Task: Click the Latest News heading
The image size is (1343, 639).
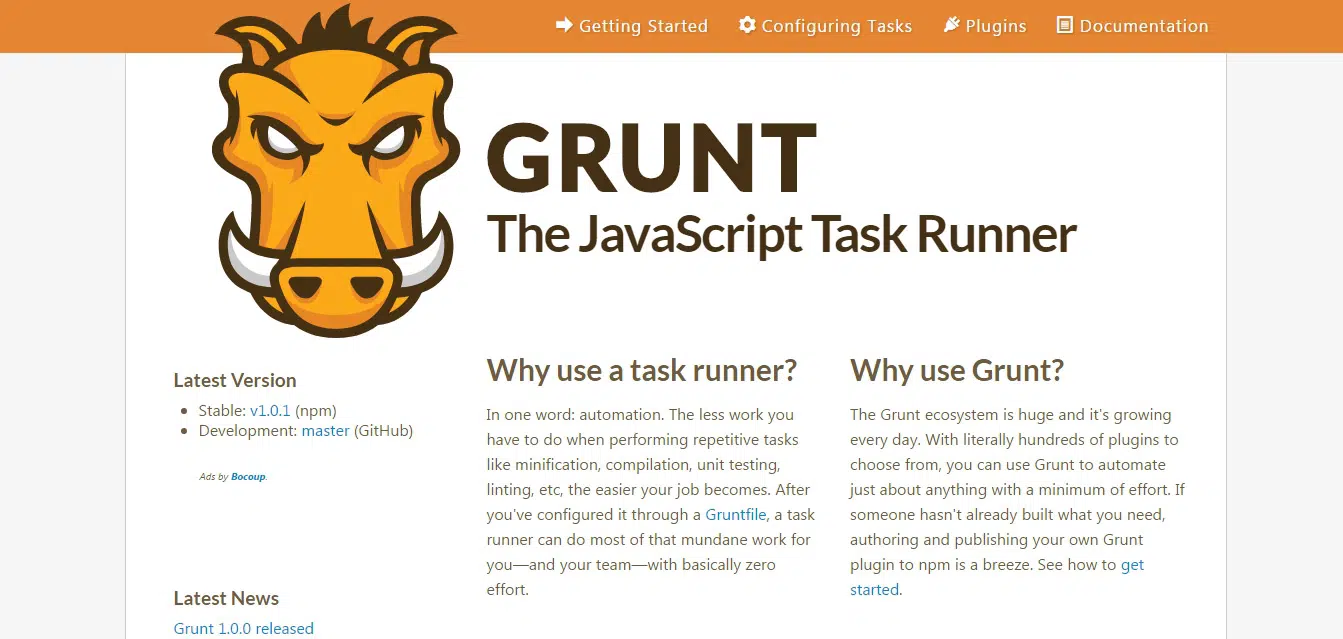Action: 226,598
